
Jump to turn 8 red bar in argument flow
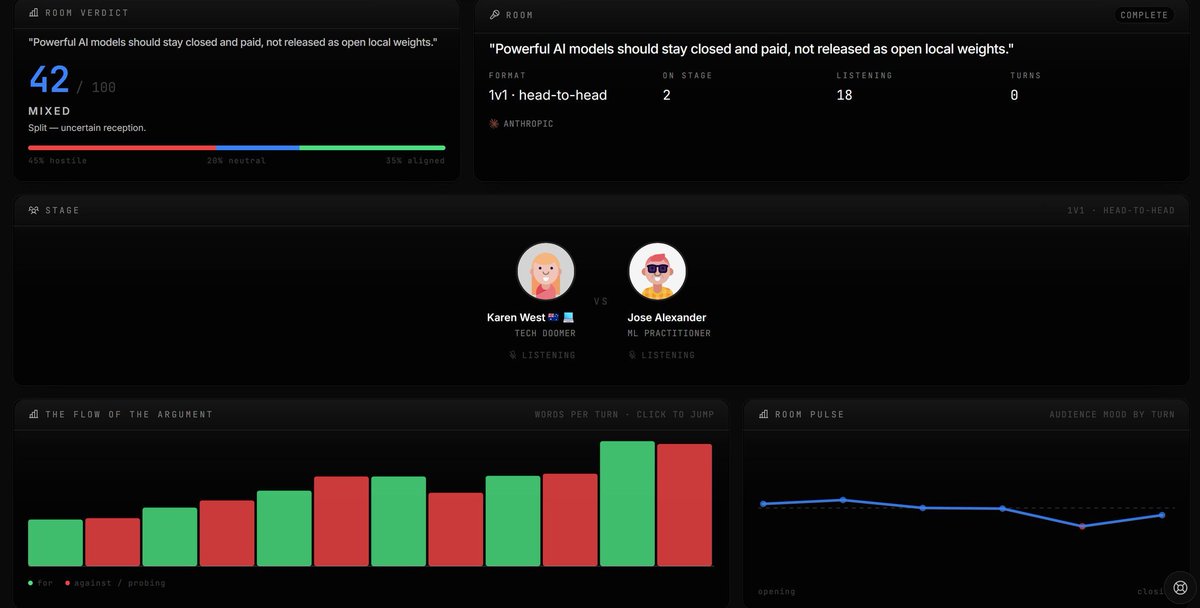[455, 530]
